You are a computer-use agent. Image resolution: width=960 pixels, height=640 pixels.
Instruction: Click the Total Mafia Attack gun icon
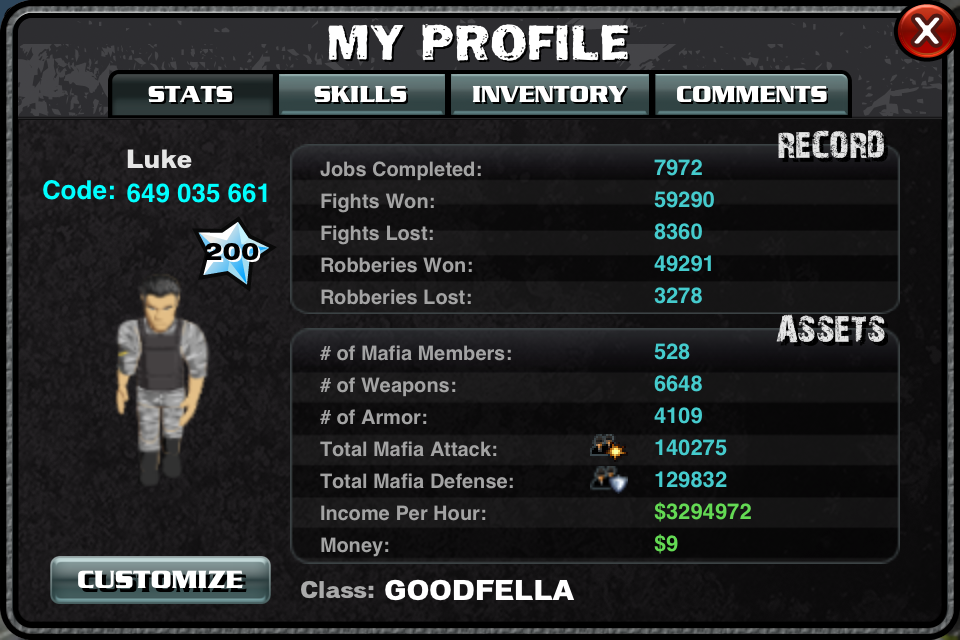(607, 446)
